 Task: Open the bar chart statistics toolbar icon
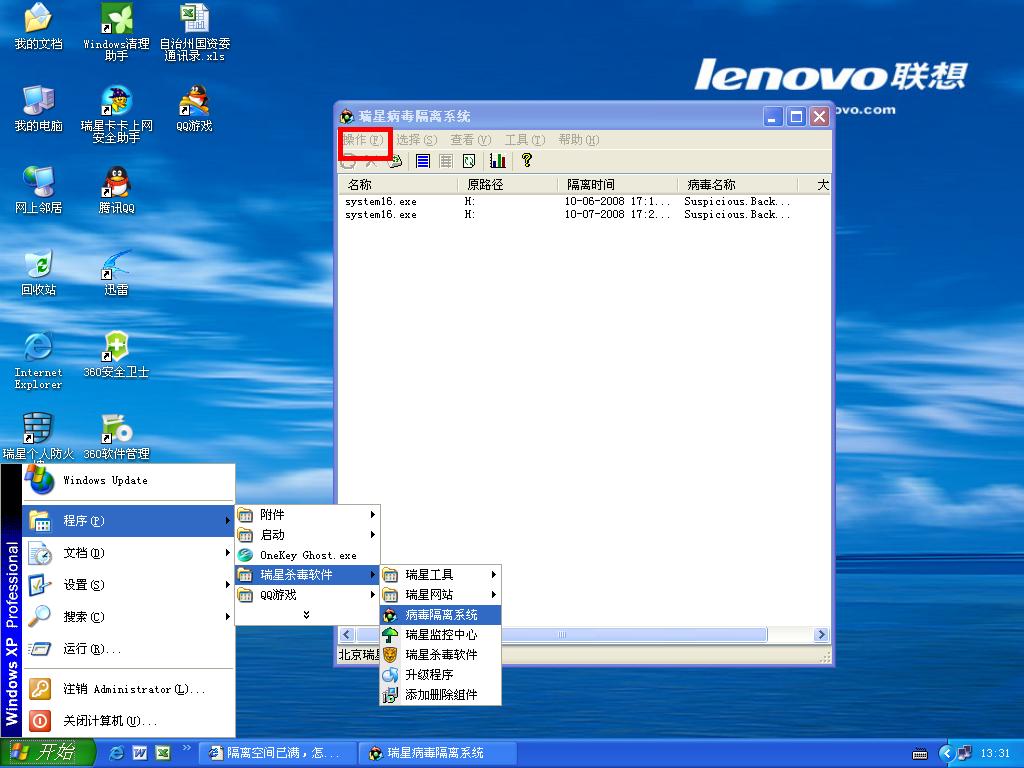point(498,161)
